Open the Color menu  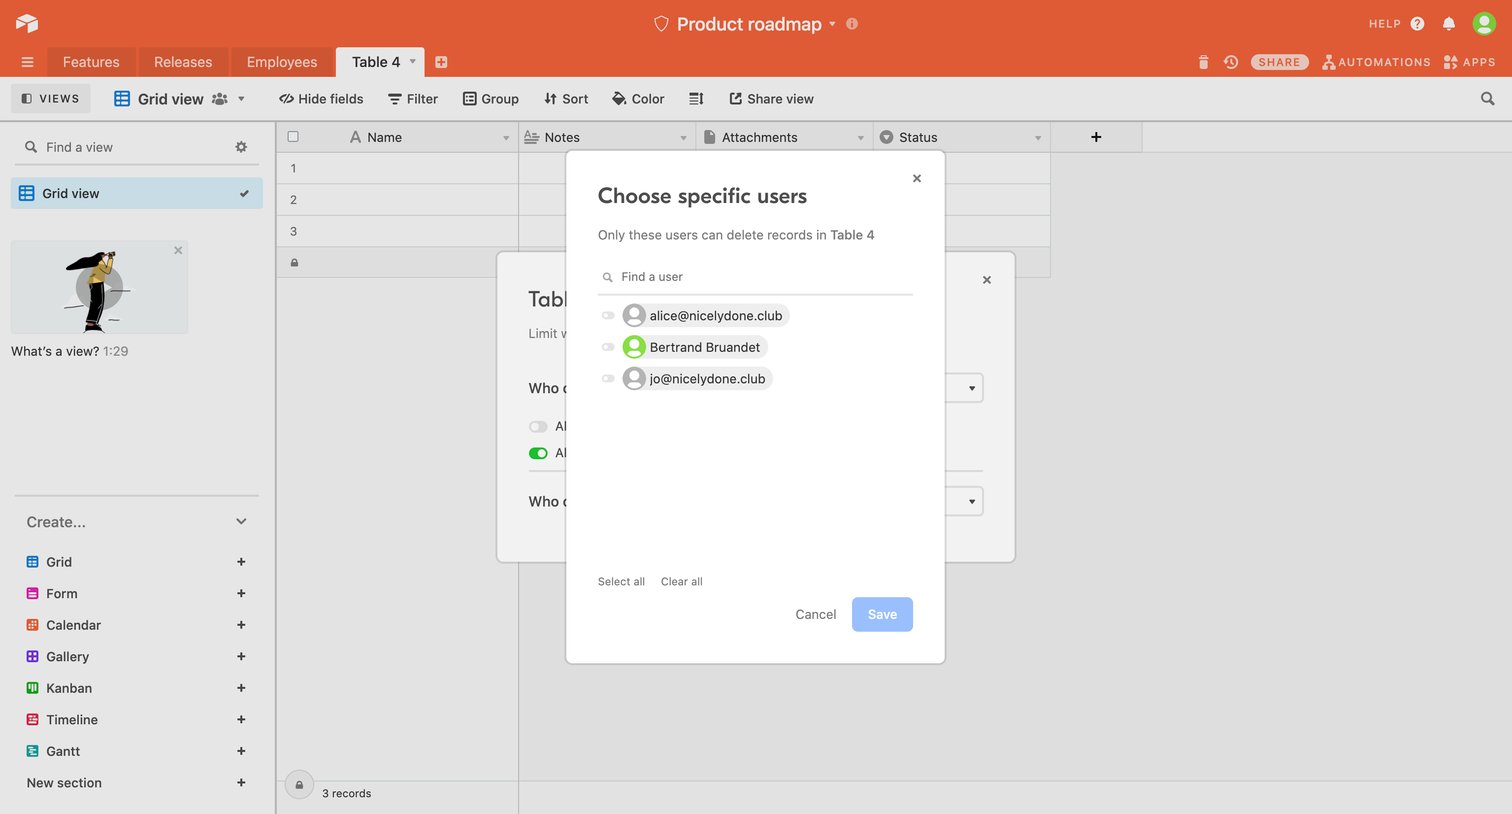click(x=638, y=99)
